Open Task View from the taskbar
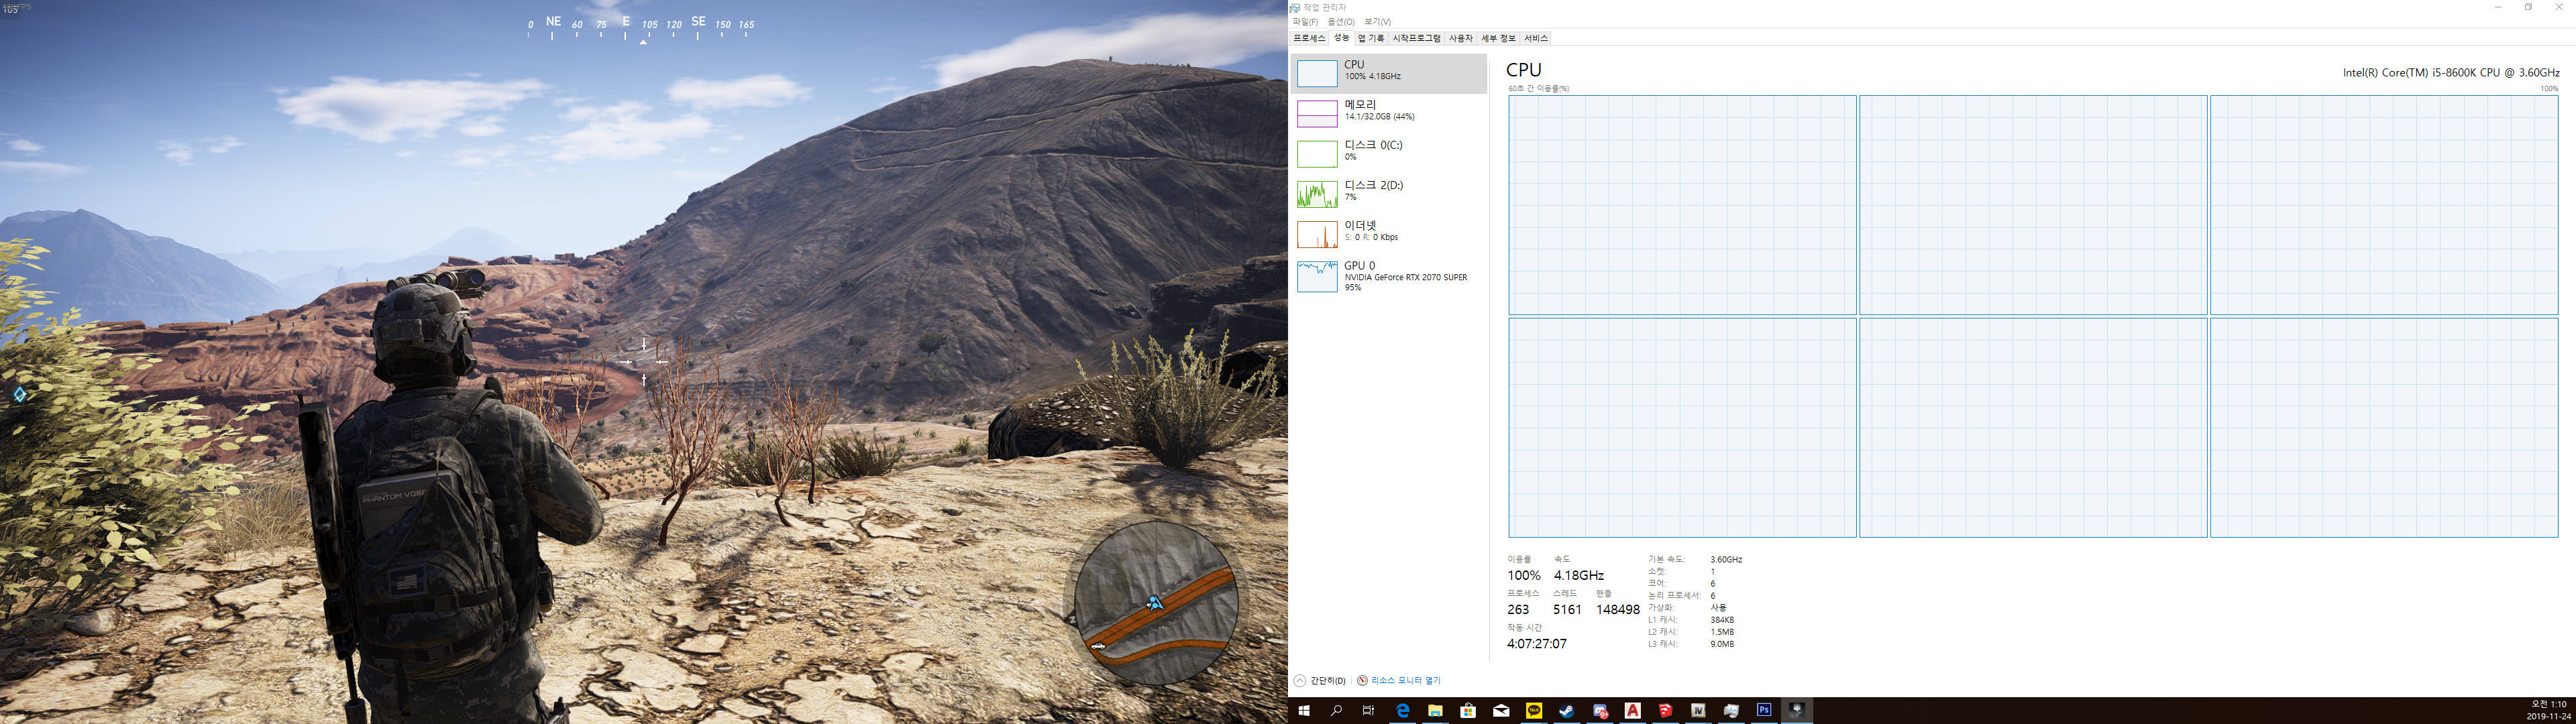The width and height of the screenshot is (2576, 724). pyautogui.click(x=1368, y=711)
